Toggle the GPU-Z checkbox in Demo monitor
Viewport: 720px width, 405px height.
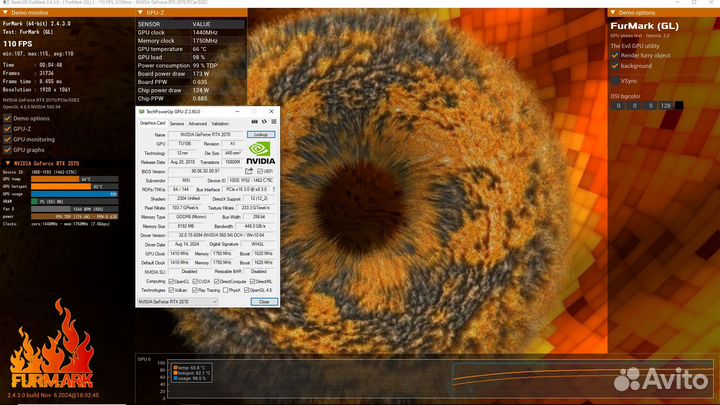tap(7, 129)
